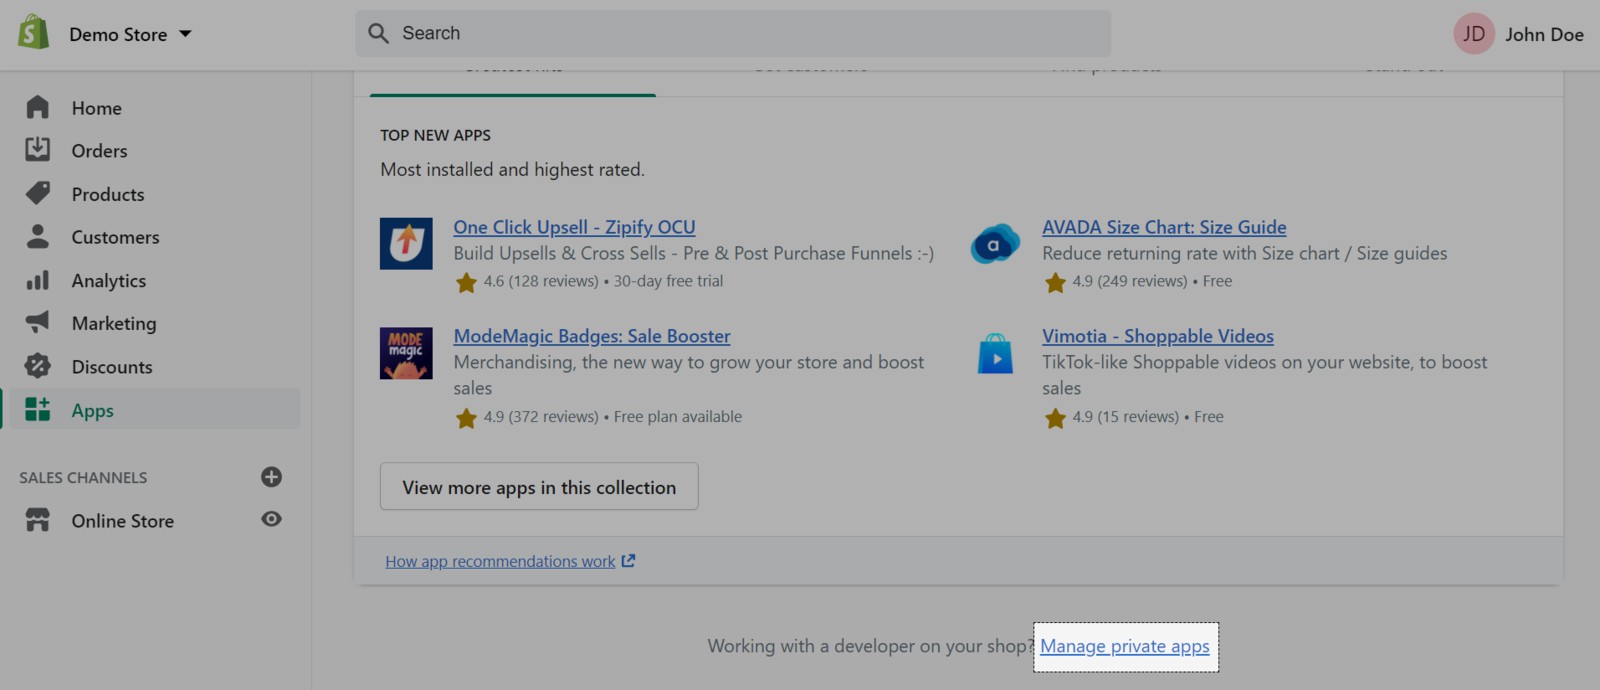Click the Online Store storefront icon
1600x690 pixels.
[x=38, y=520]
